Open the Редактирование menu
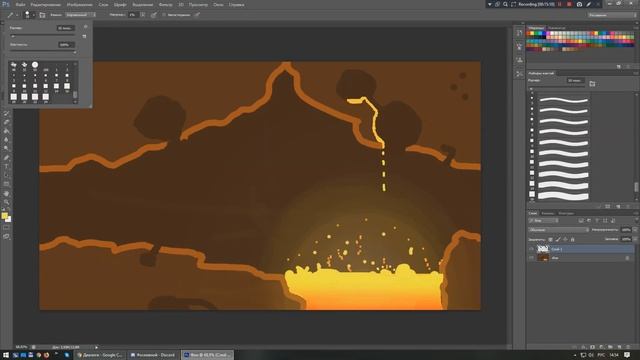Screen dimensions: 640x360 coord(45,4)
